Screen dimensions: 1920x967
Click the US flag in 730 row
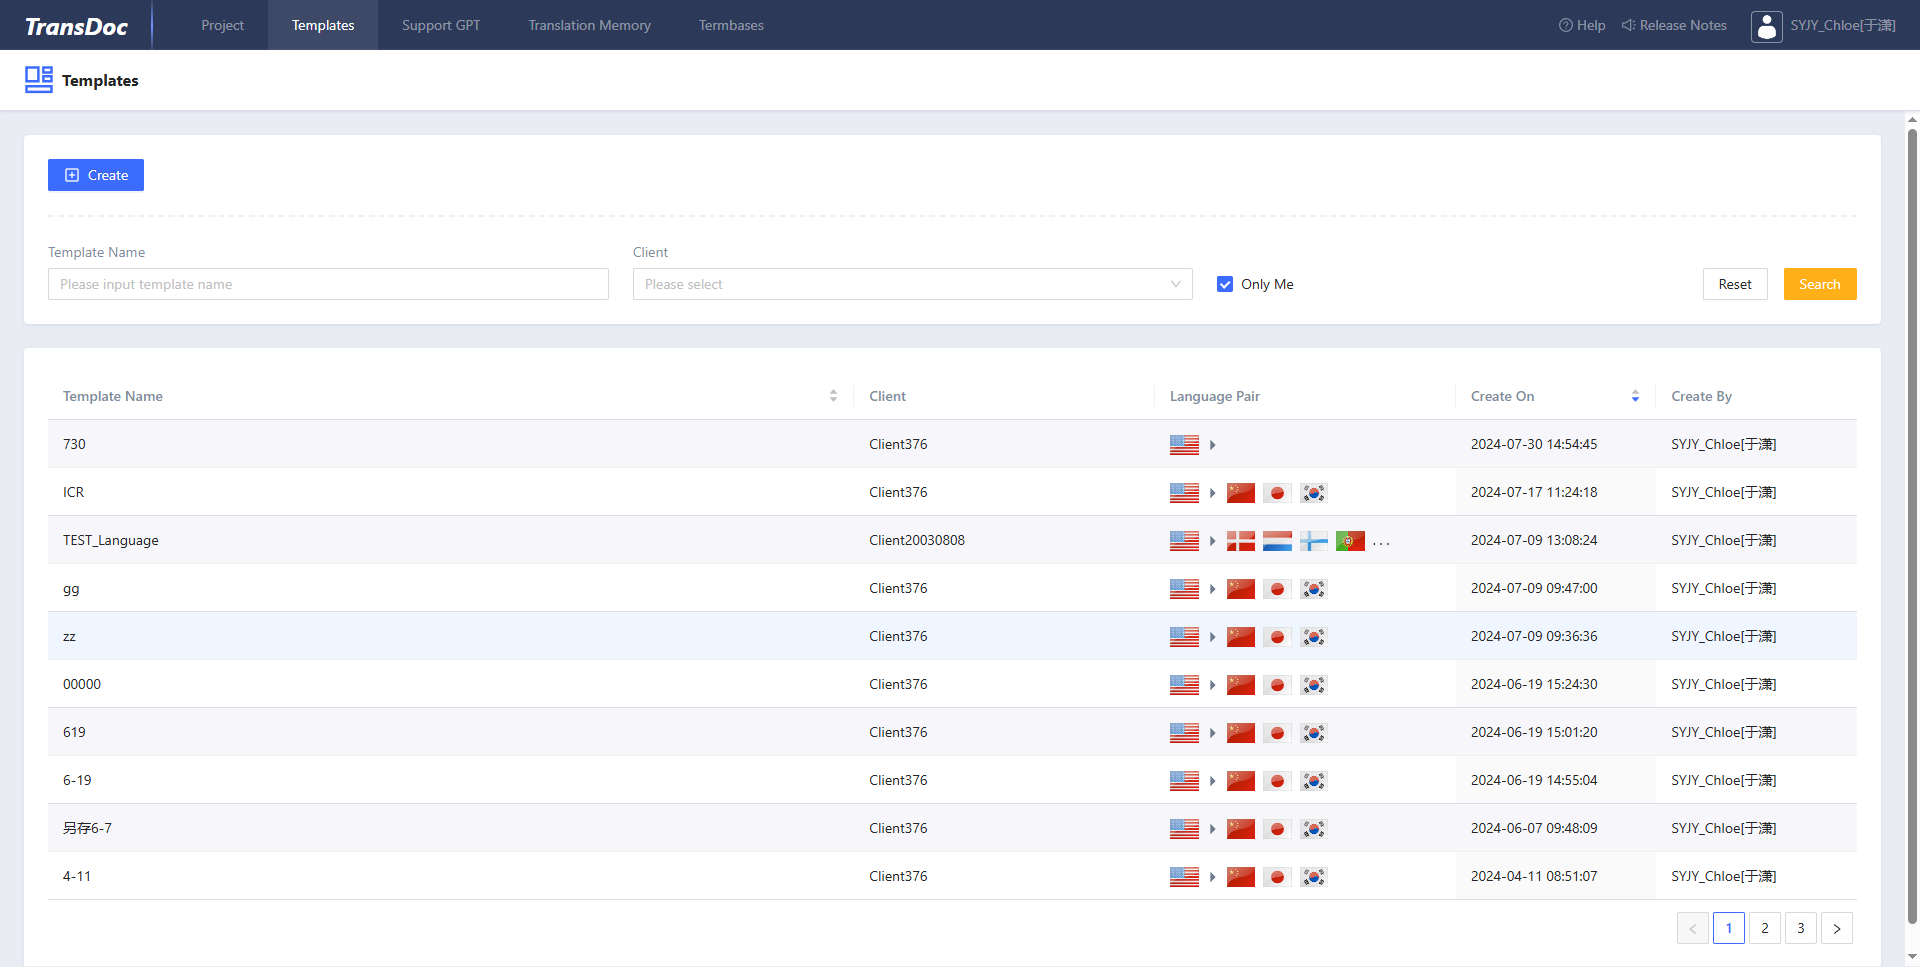pos(1184,445)
